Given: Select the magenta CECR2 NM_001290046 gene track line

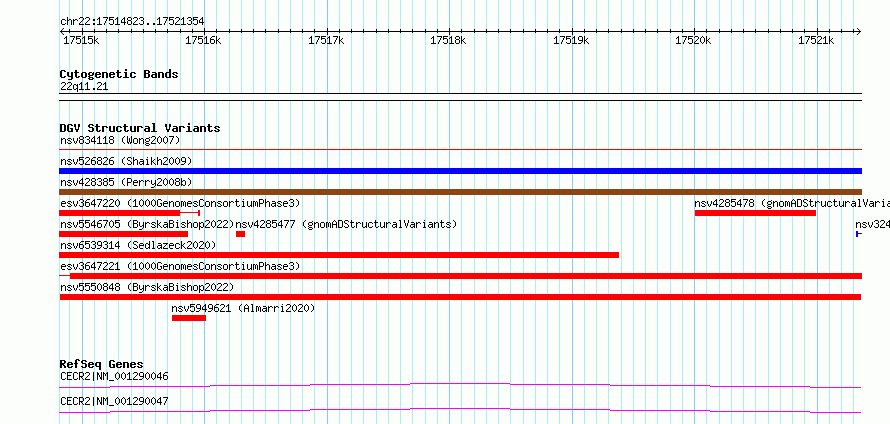Looking at the screenshot, I should coord(460,386).
